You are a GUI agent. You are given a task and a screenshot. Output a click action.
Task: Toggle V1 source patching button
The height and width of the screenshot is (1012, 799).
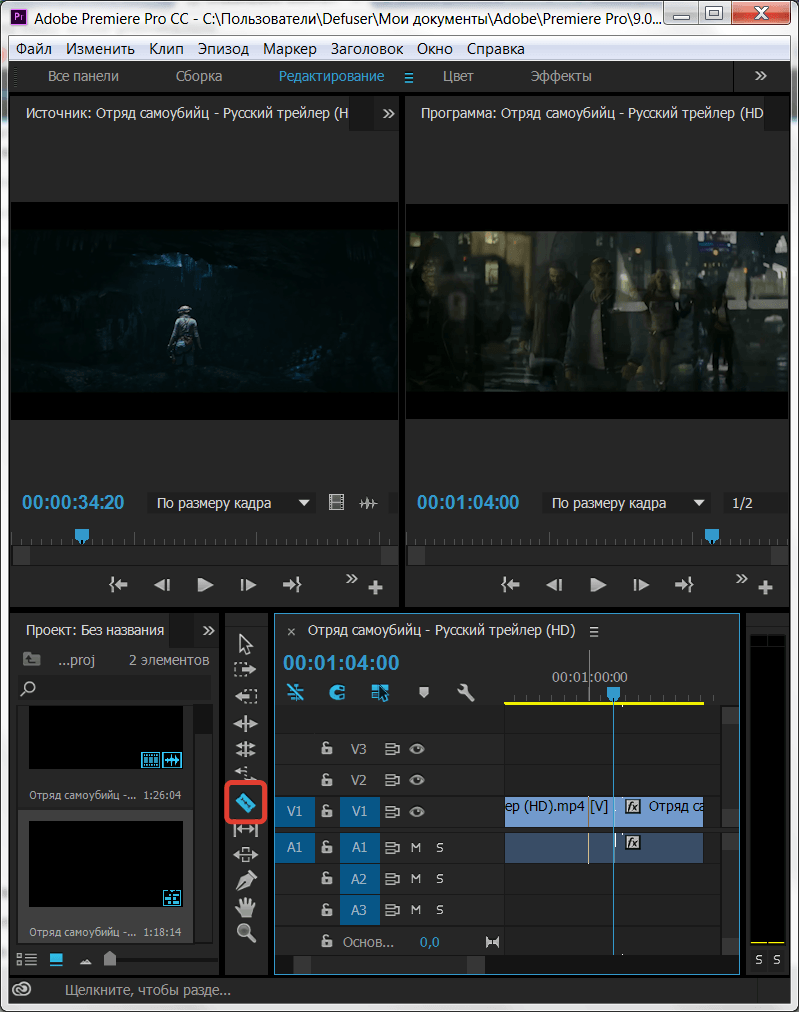(294, 811)
